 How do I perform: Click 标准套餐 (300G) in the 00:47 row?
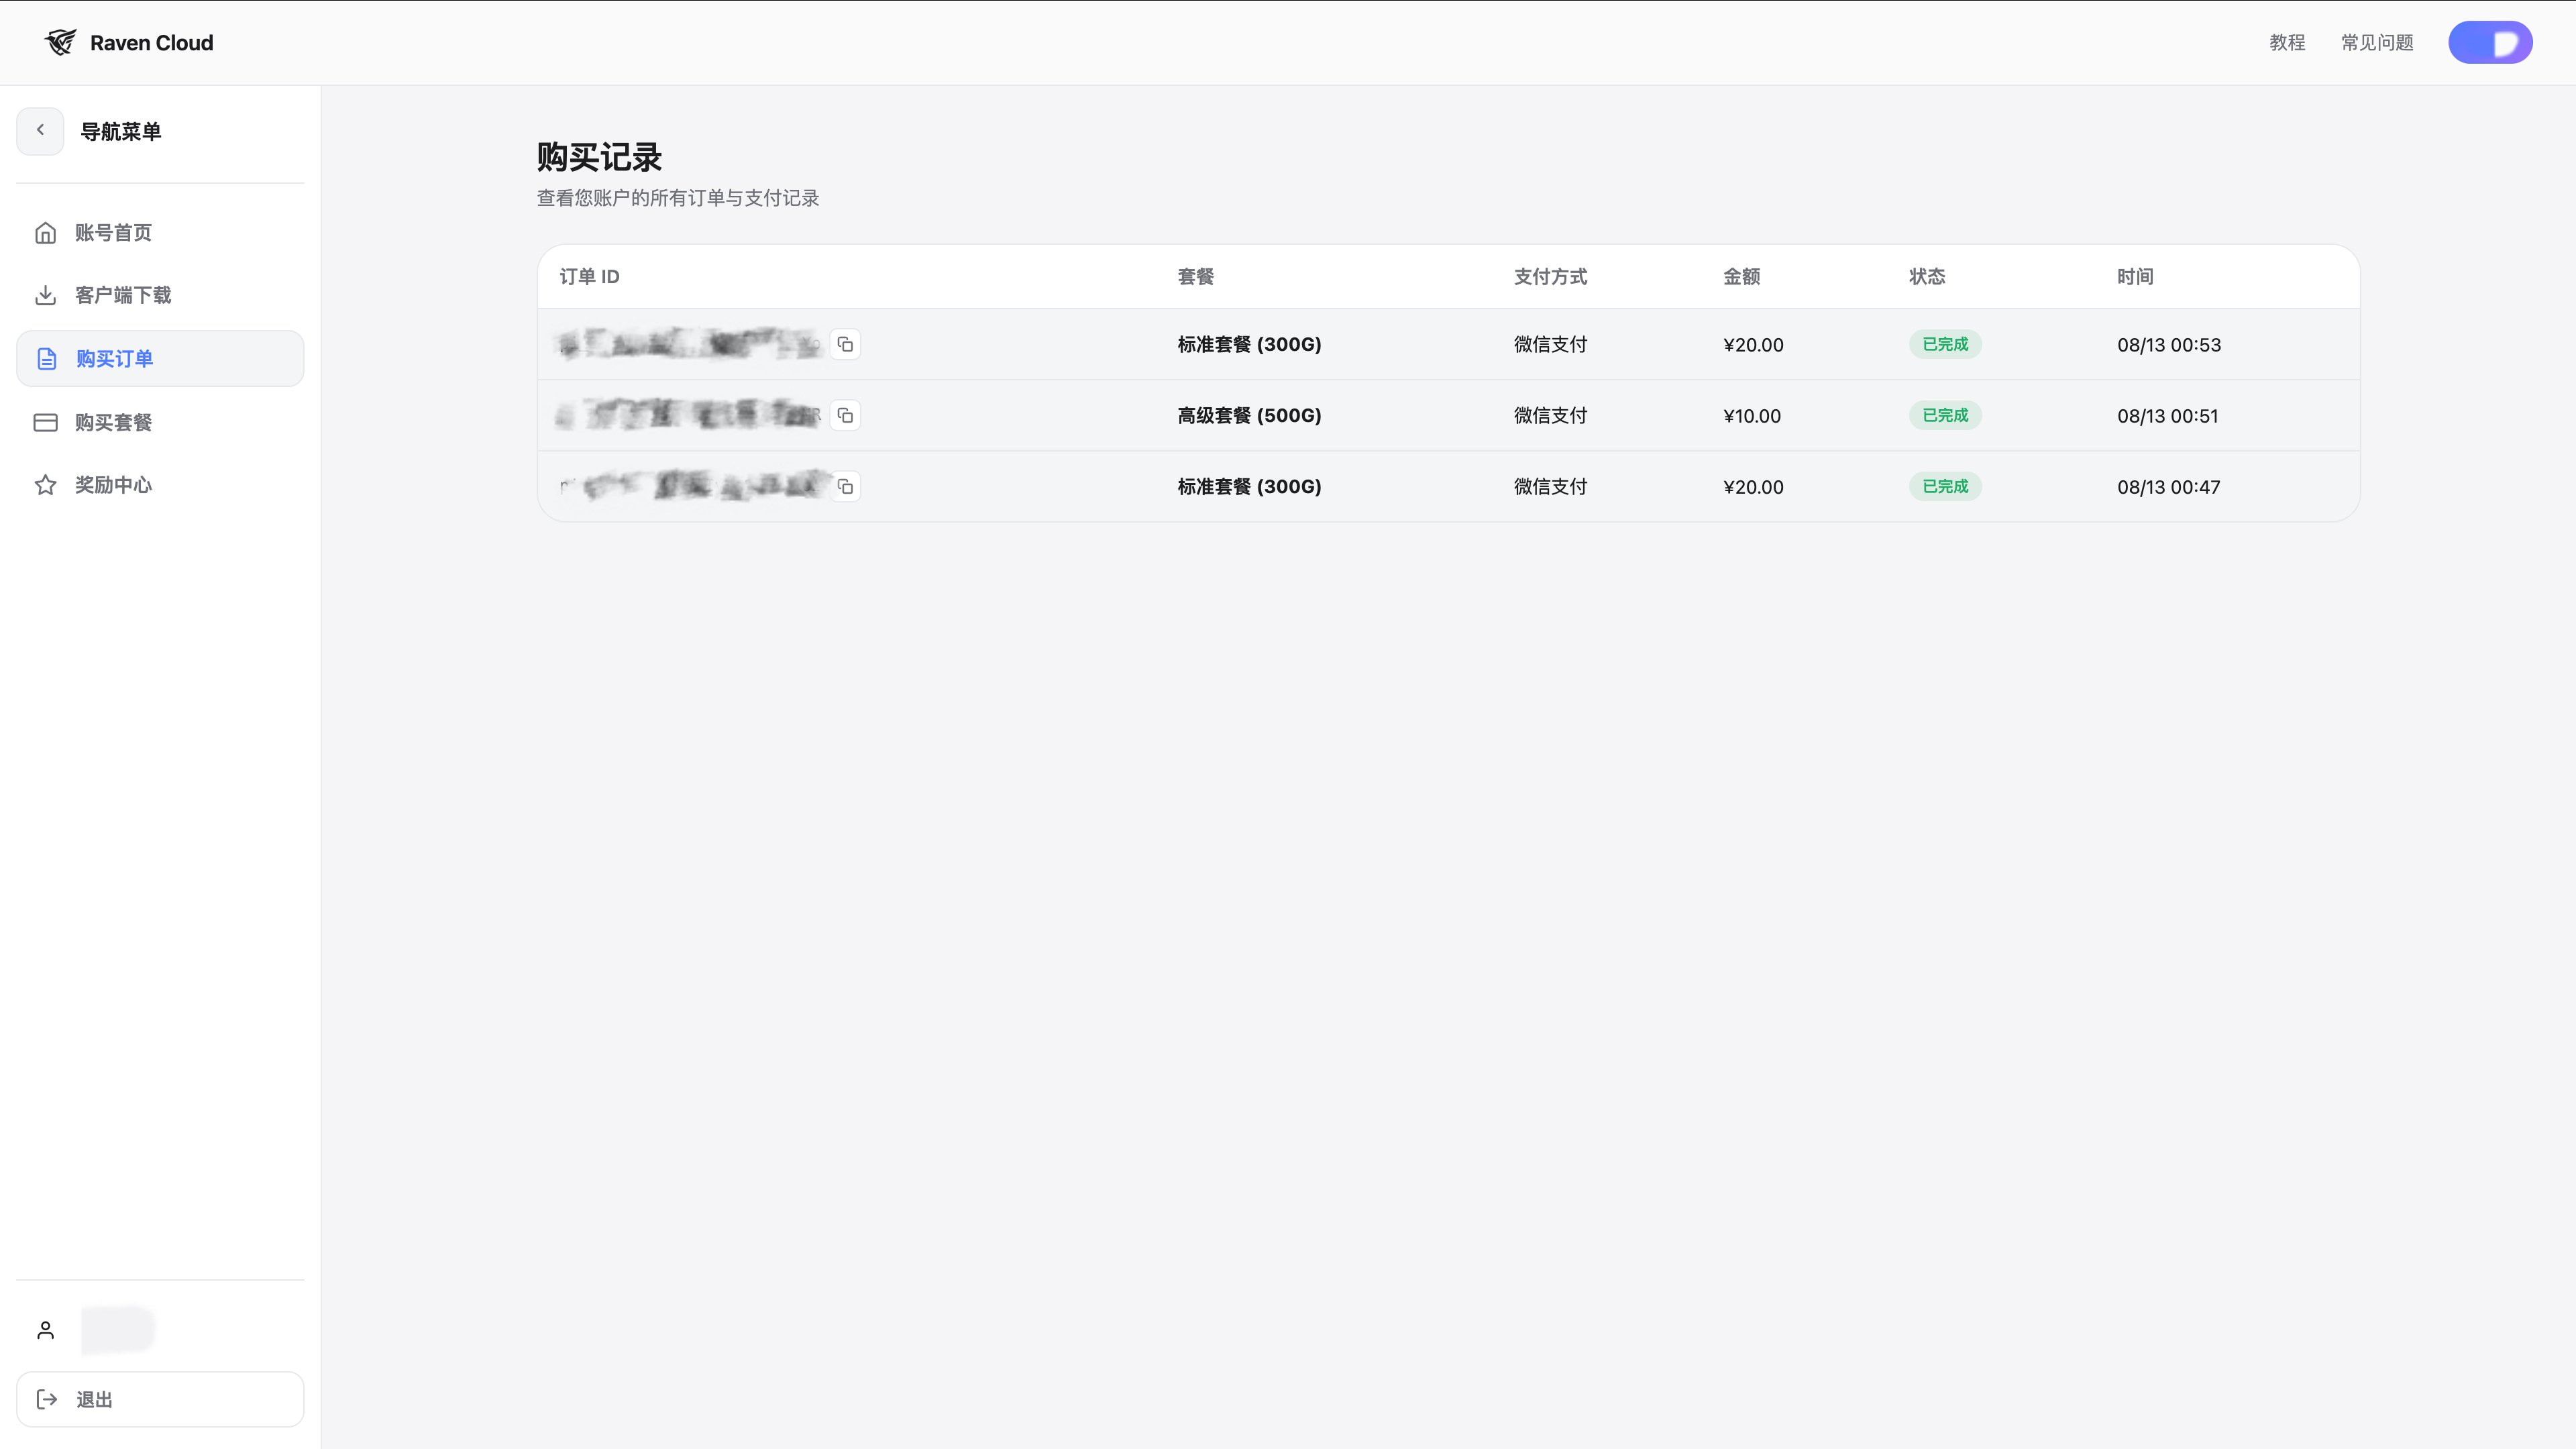[x=1249, y=486]
